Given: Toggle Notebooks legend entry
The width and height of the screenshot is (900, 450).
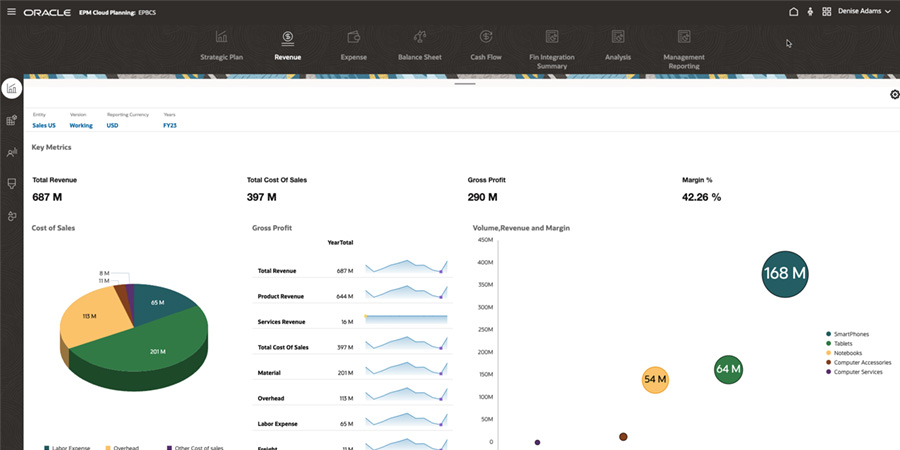Looking at the screenshot, I should 844,353.
